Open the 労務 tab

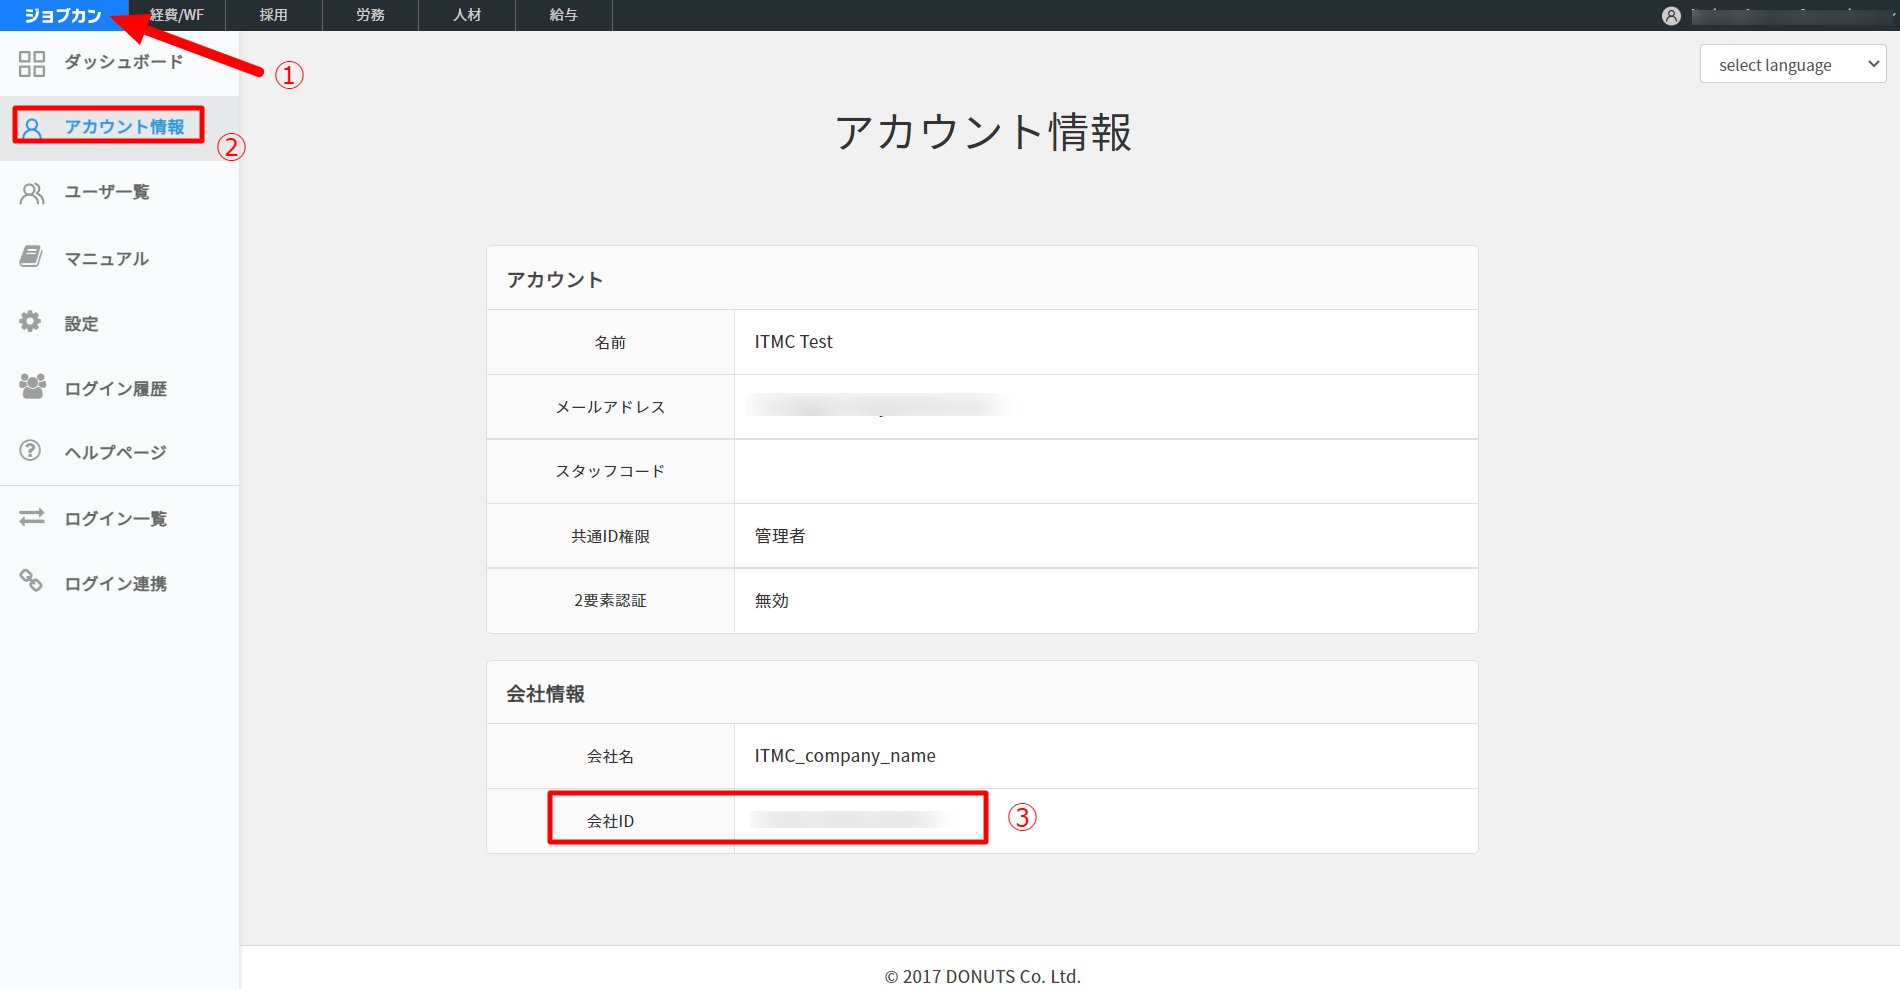click(371, 15)
